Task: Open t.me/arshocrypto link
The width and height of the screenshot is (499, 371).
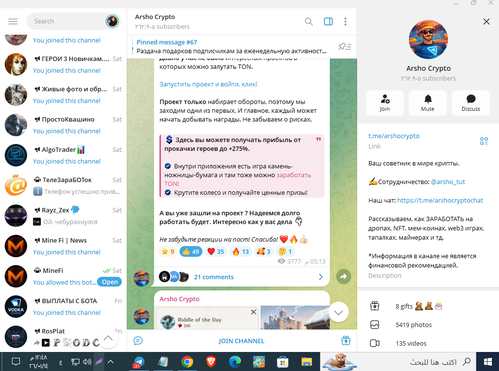Action: [x=394, y=136]
